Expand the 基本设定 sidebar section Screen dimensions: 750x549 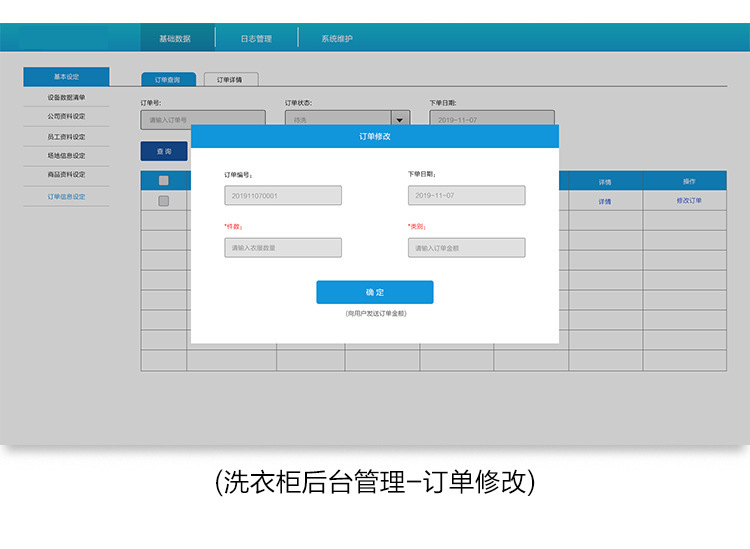pyautogui.click(x=66, y=76)
